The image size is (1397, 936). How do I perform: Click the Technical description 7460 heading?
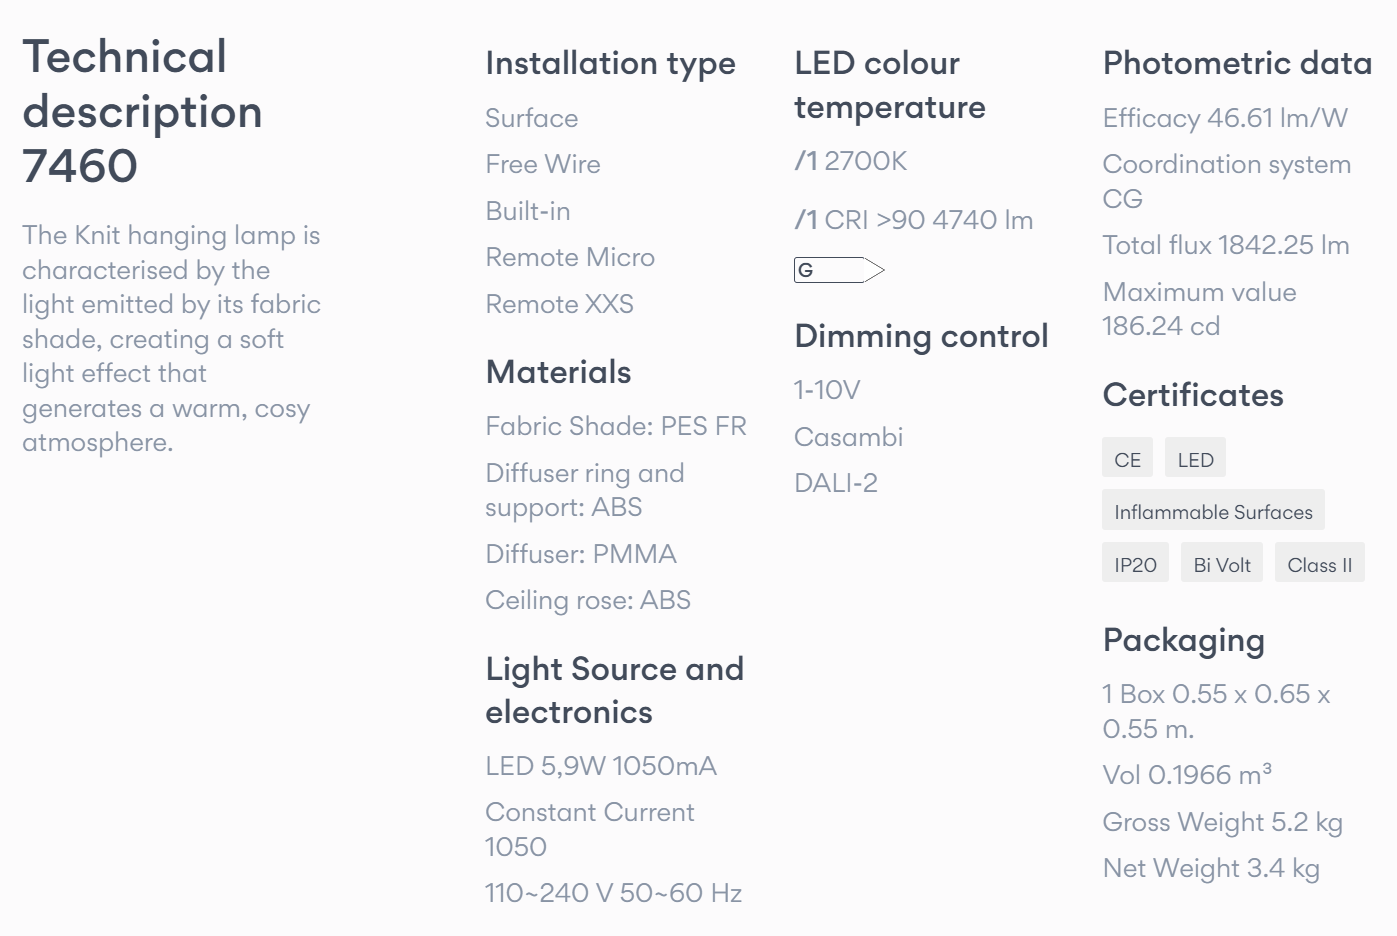[x=142, y=111]
